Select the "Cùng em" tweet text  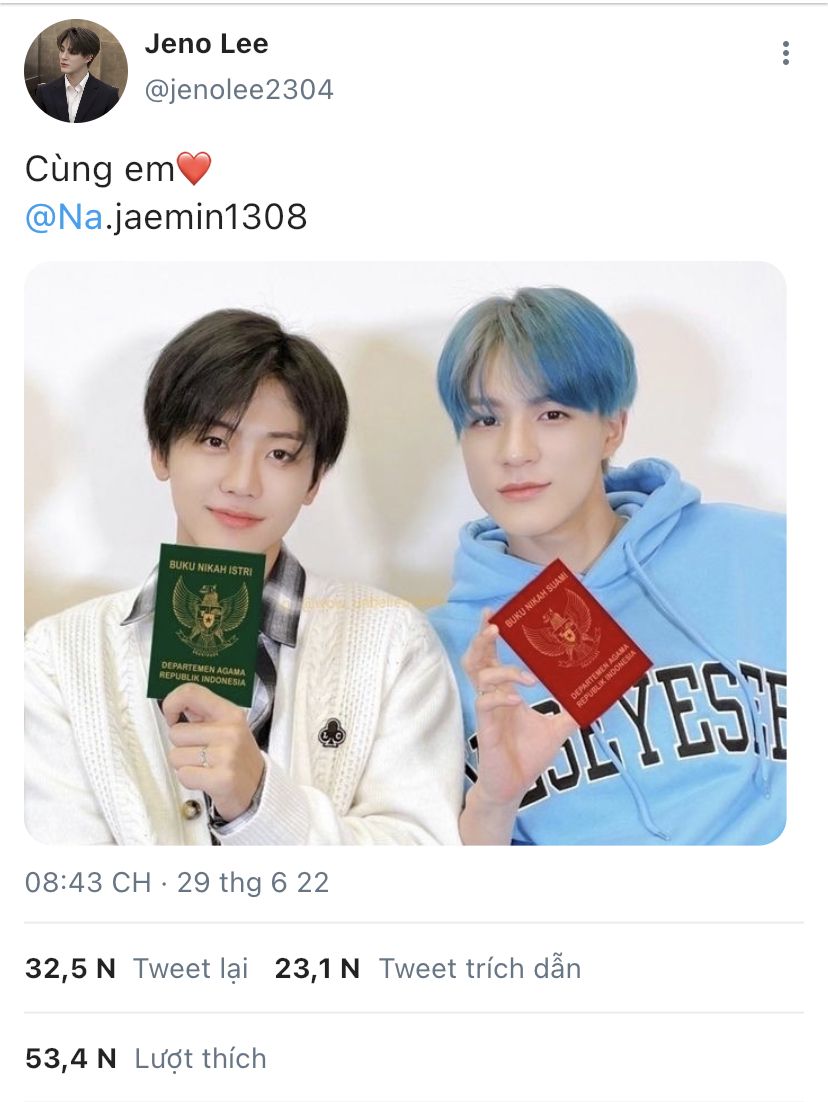pos(100,170)
